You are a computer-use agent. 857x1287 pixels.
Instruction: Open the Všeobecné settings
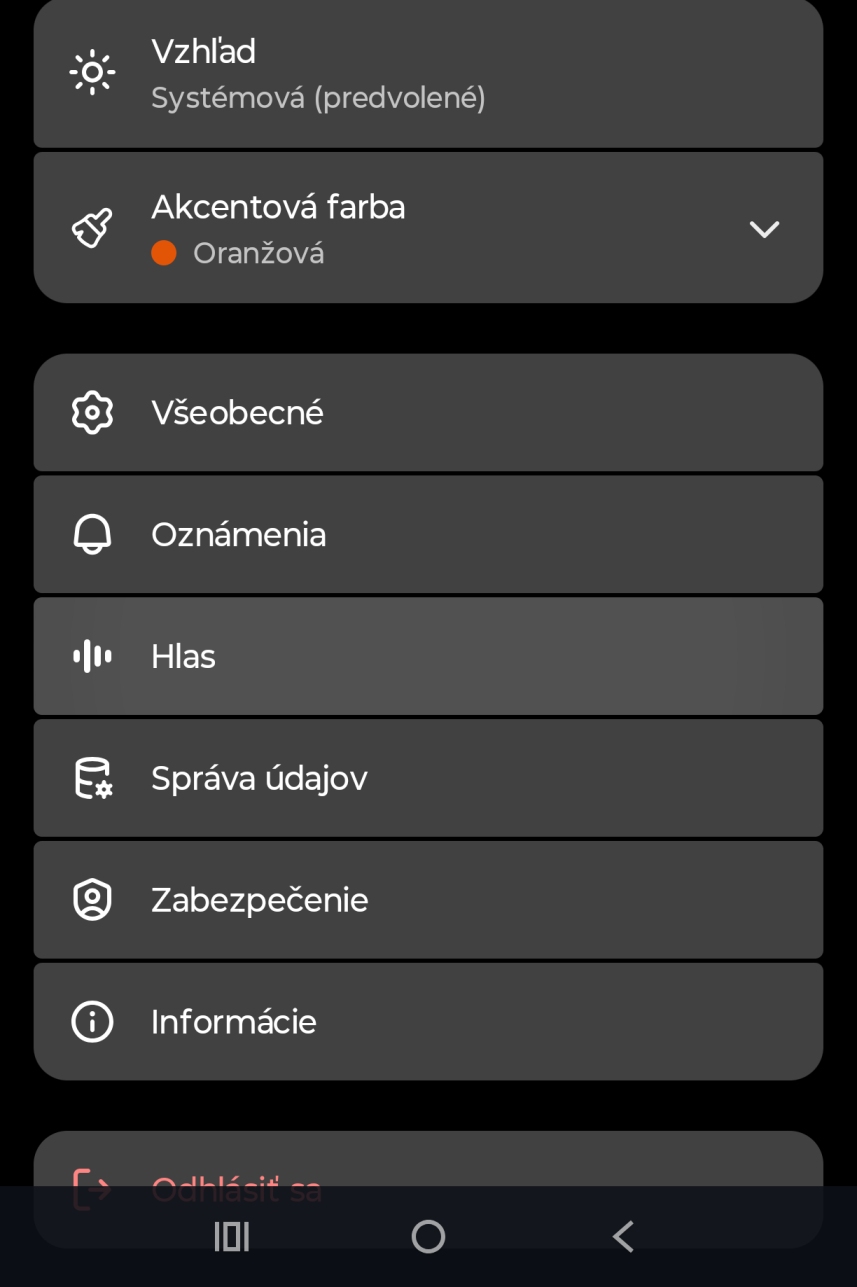428,412
